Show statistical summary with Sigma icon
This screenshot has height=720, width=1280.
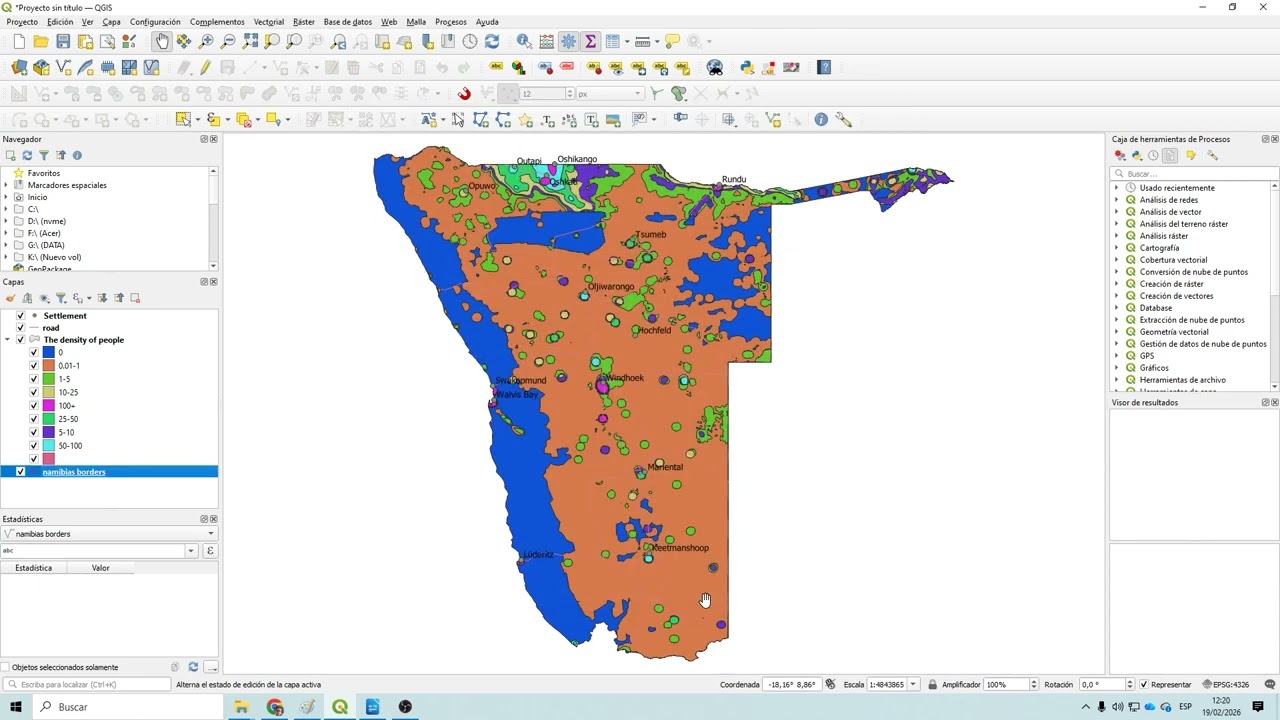click(x=590, y=41)
